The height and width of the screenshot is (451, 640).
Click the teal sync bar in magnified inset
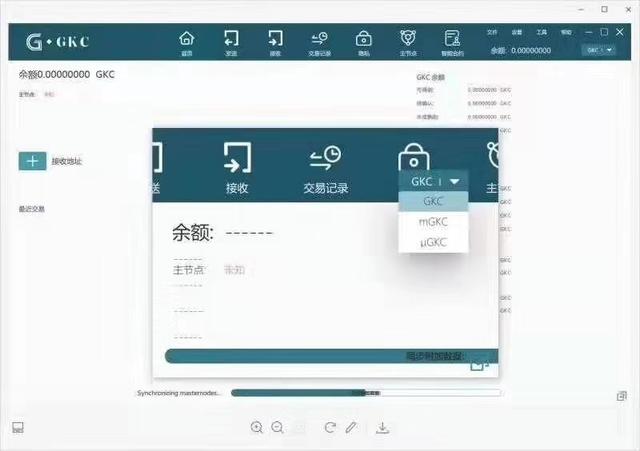coord(331,356)
